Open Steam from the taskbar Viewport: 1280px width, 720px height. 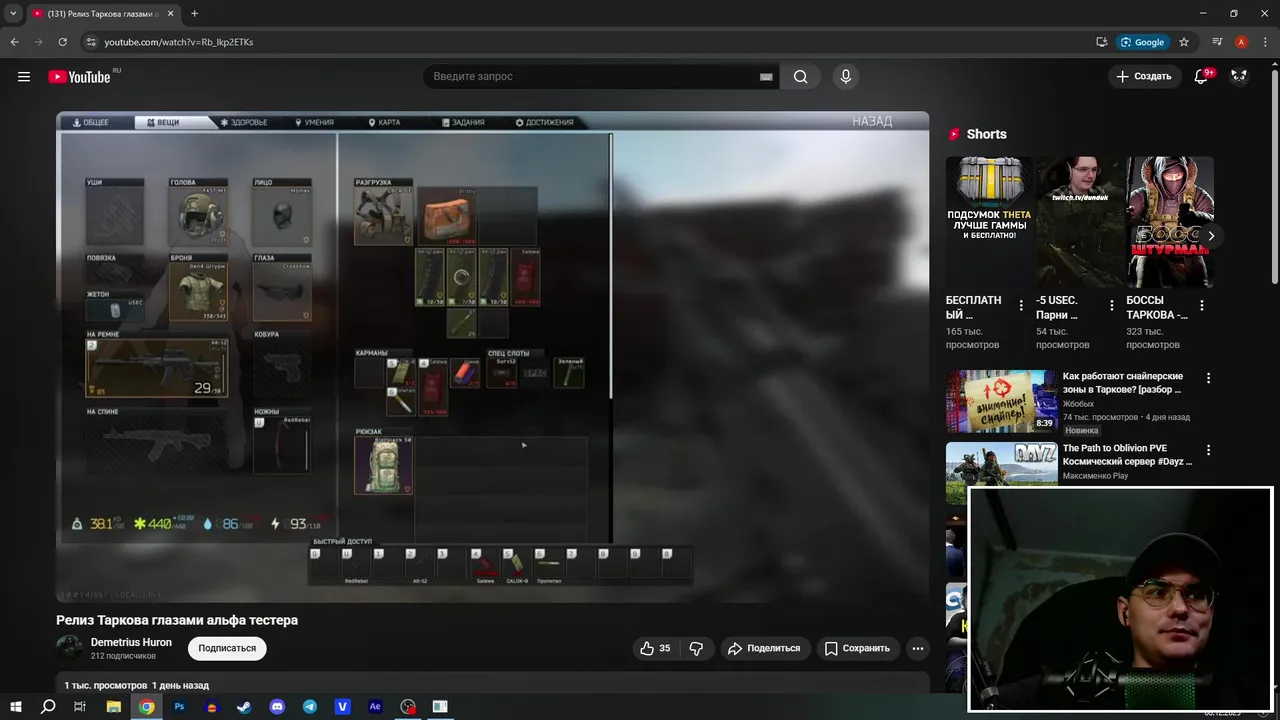pos(244,706)
